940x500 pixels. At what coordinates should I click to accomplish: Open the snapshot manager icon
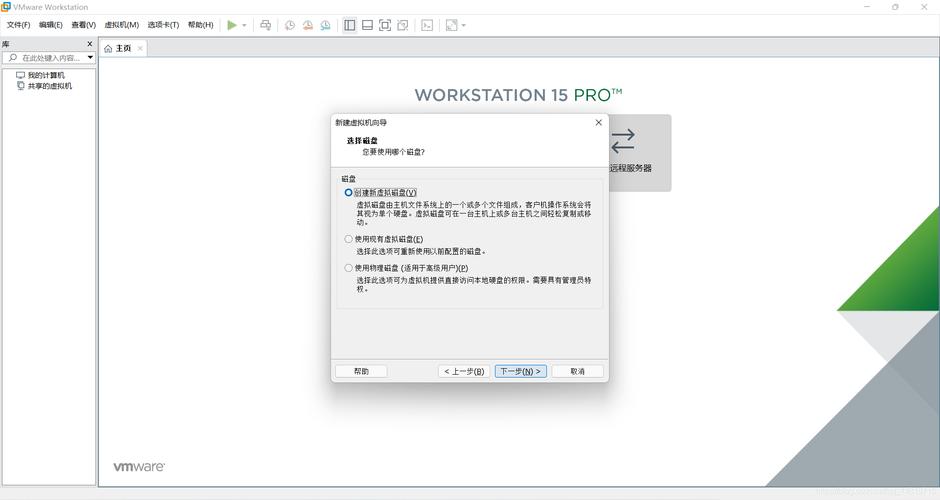tap(325, 25)
